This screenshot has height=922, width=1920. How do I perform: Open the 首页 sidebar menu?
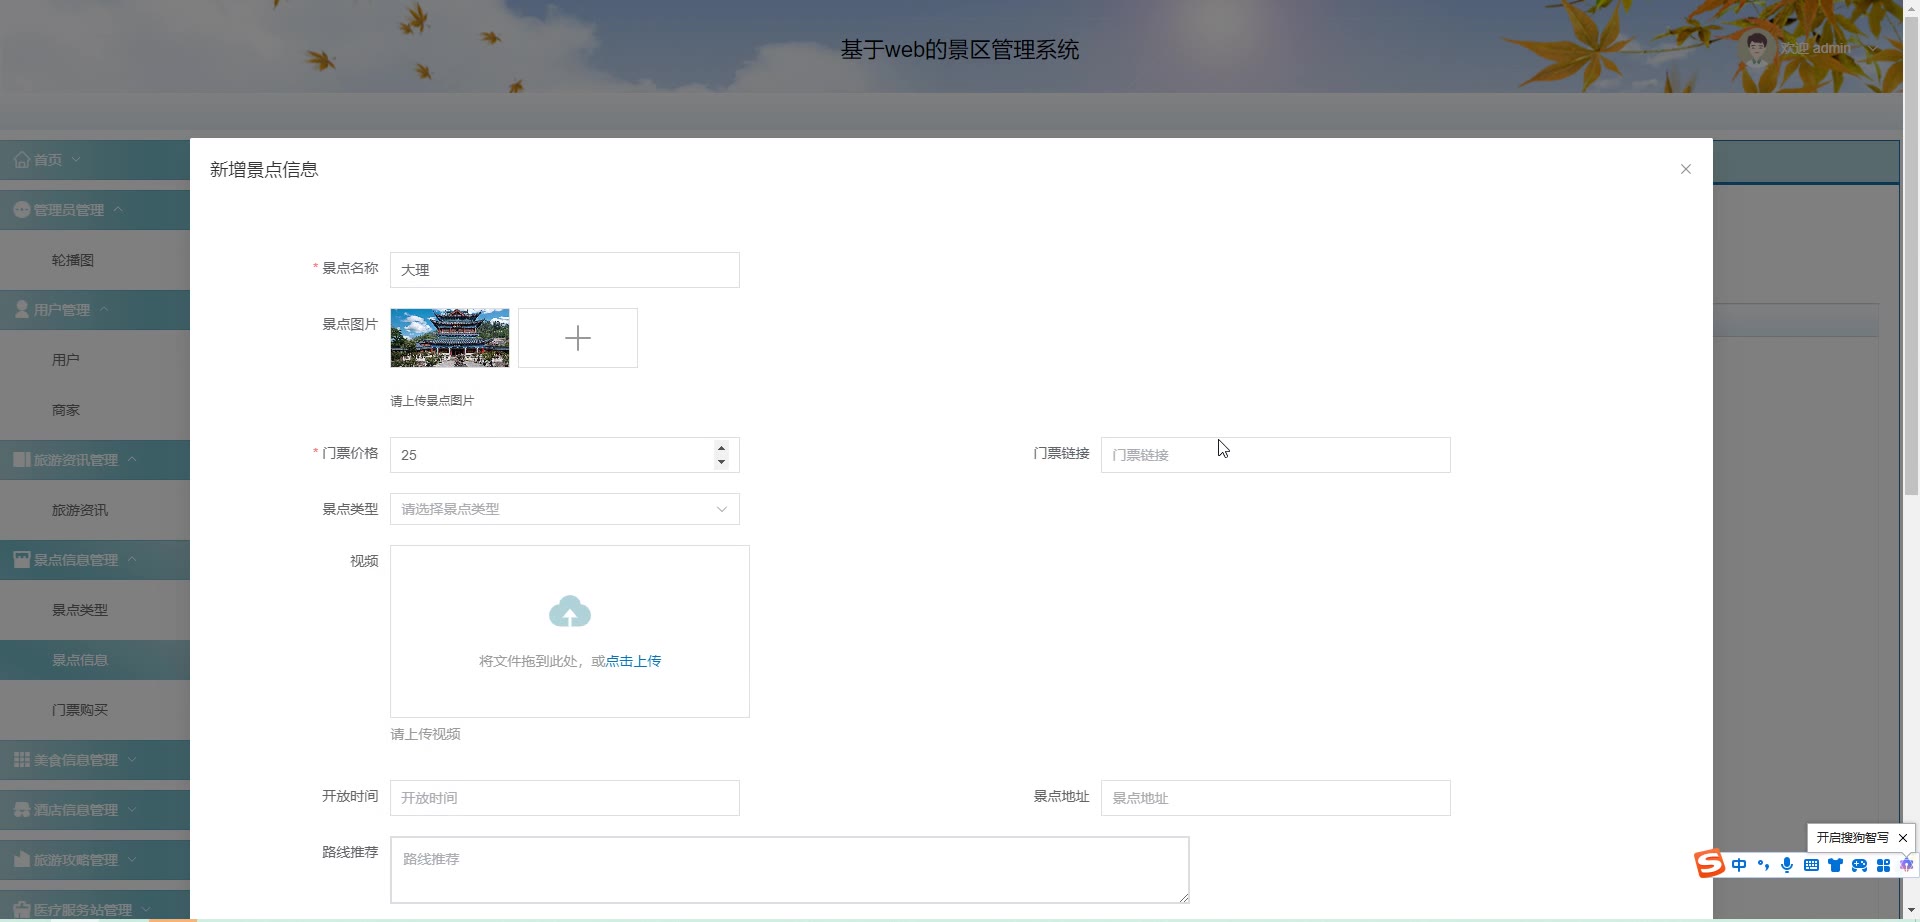click(95, 160)
